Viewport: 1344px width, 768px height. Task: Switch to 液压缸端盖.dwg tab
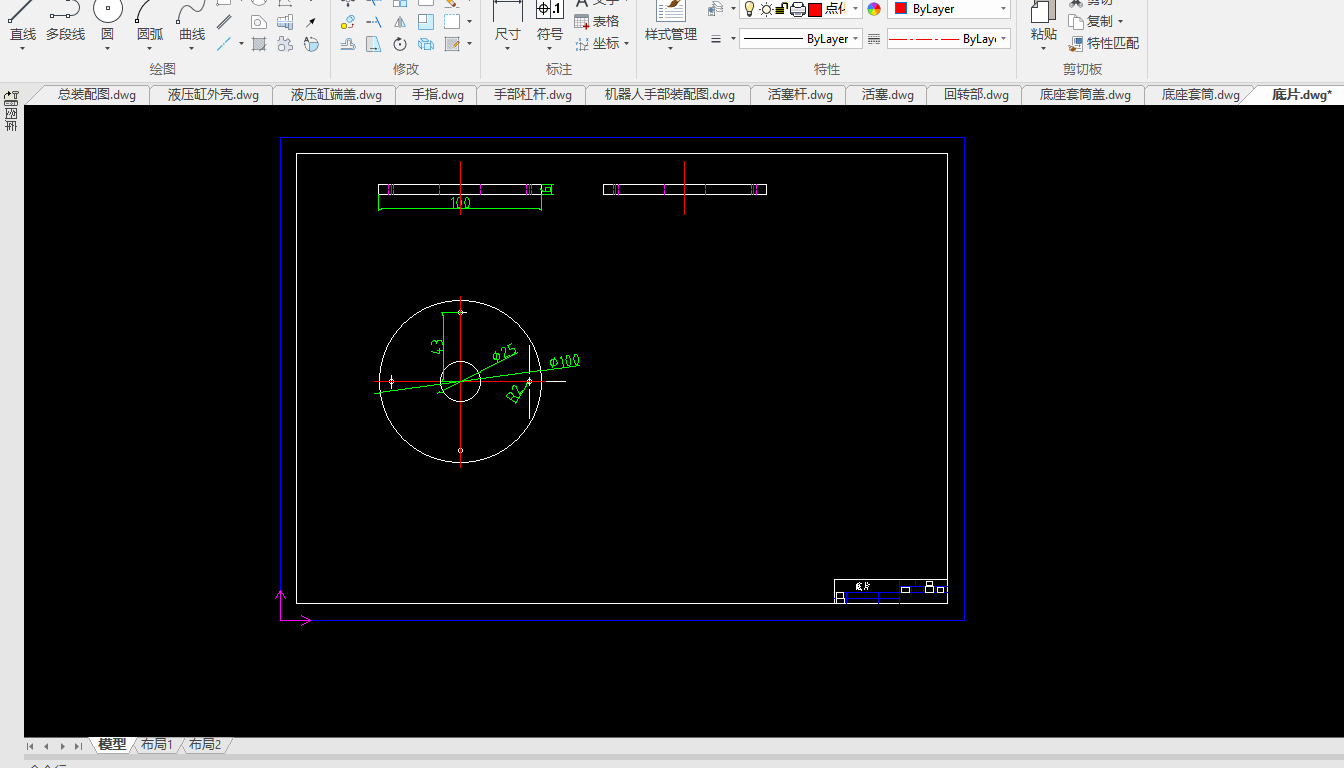point(336,95)
